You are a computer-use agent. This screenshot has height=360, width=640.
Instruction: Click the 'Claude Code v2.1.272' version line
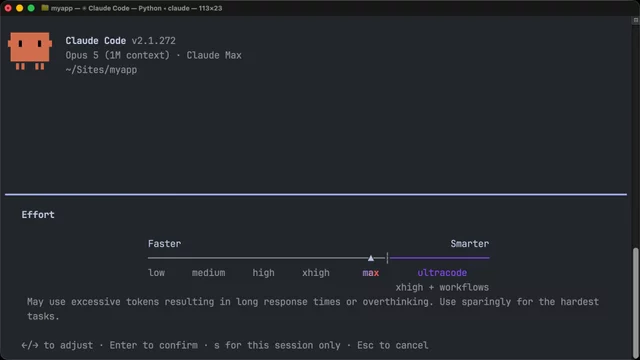(120, 41)
